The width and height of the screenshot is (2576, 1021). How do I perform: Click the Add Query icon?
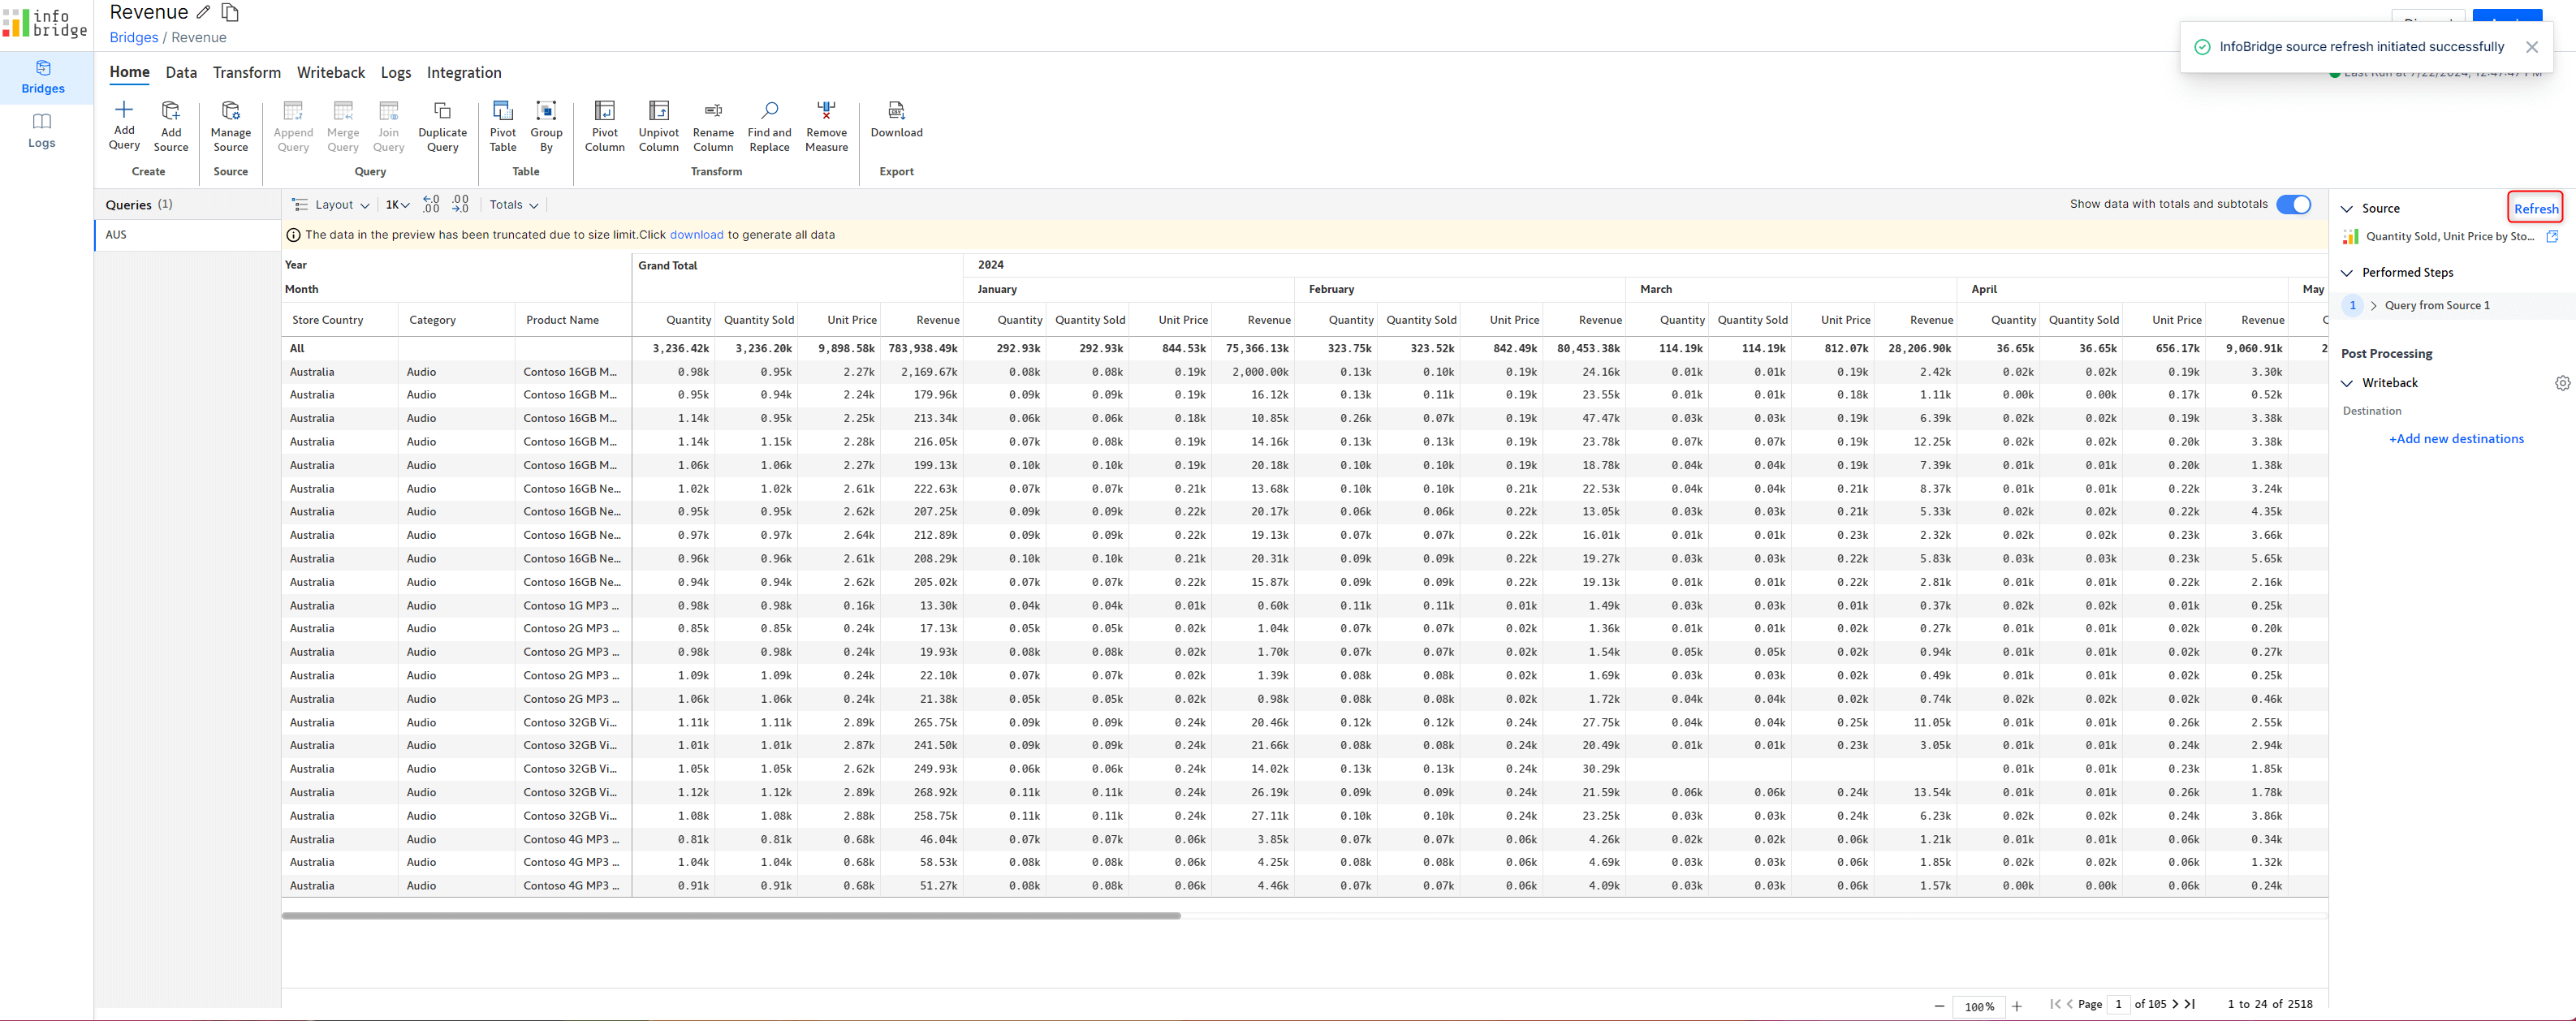[124, 109]
